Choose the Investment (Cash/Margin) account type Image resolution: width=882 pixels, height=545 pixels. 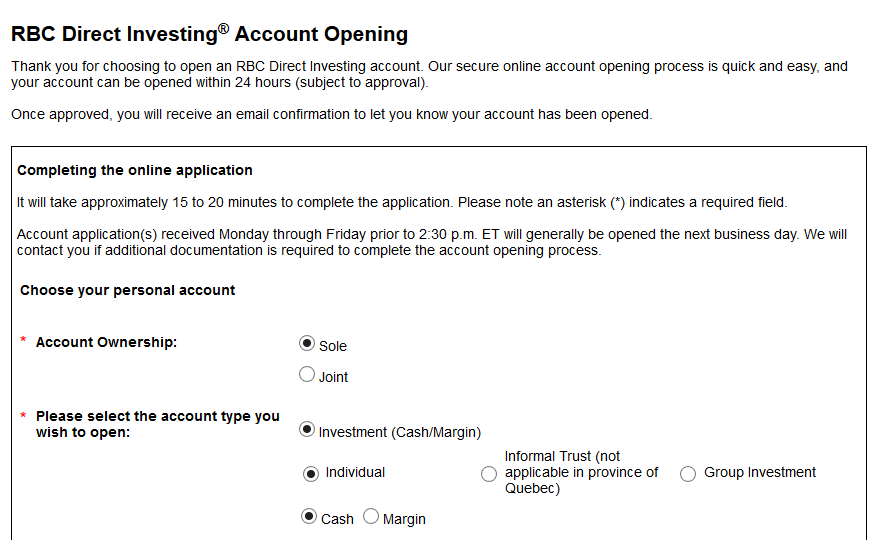click(307, 431)
